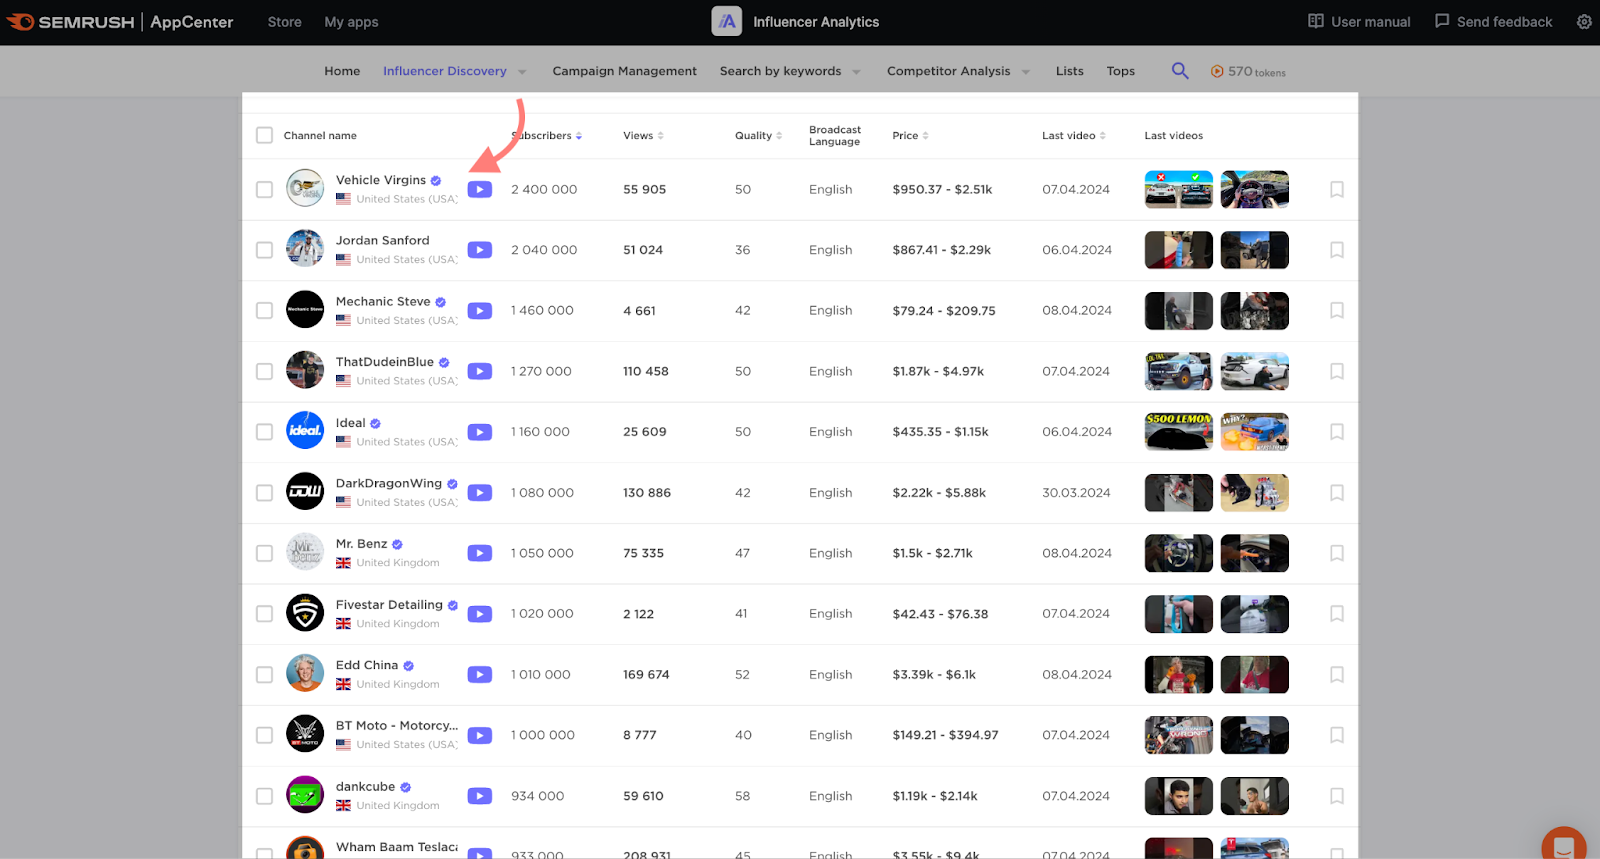Open the YouTube icon for Fivestar Detailing
The height and width of the screenshot is (859, 1600).
coord(480,614)
